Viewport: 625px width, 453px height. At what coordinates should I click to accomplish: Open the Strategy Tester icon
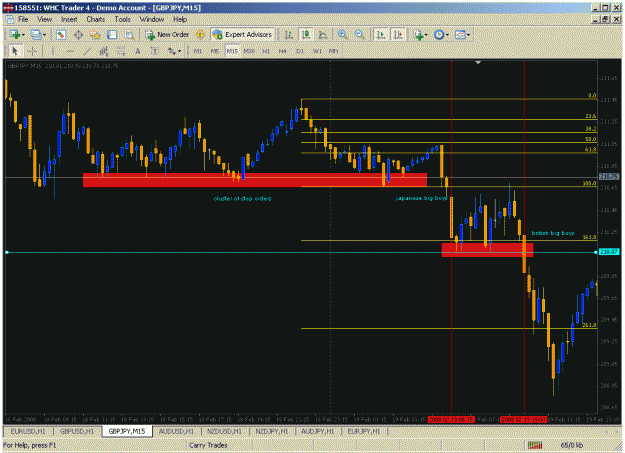129,35
